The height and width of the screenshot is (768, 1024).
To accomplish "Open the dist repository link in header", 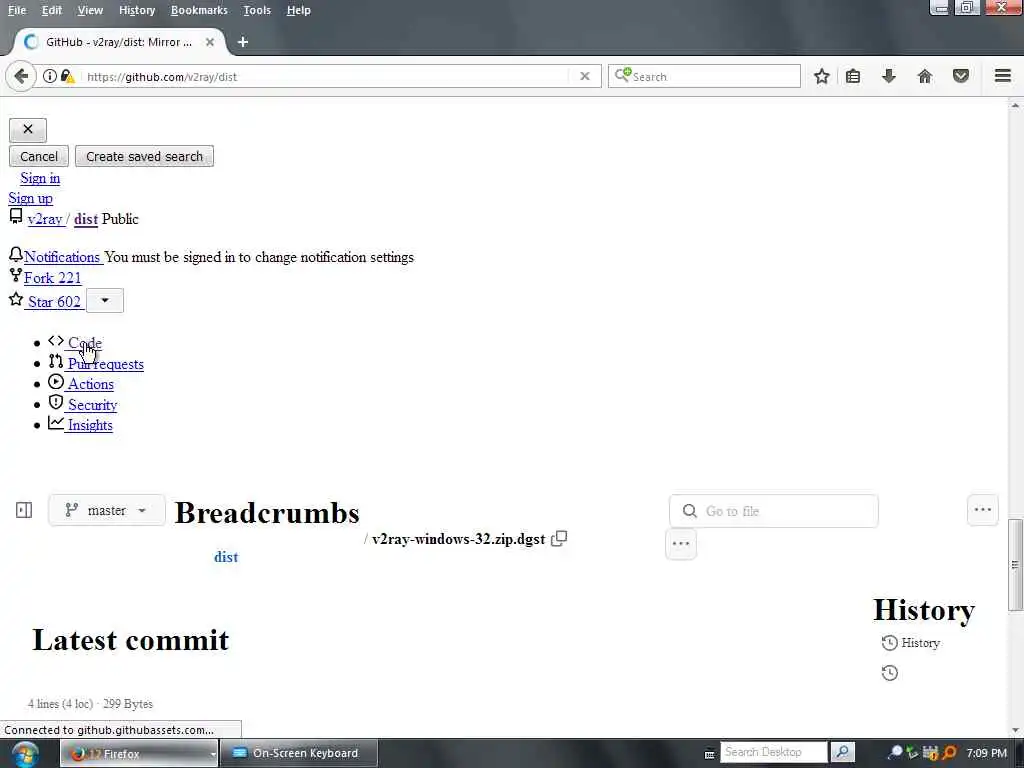I will point(86,219).
